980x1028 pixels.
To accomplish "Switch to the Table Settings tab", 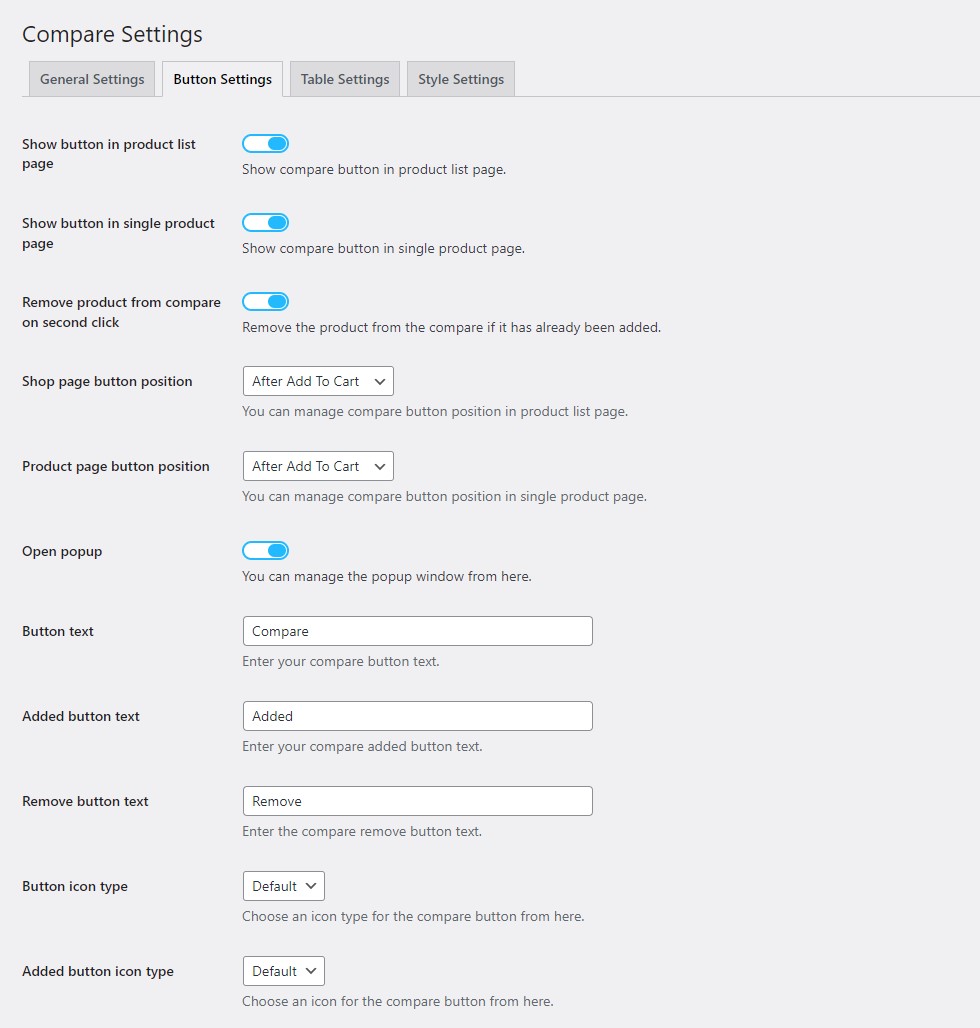I will tap(345, 79).
